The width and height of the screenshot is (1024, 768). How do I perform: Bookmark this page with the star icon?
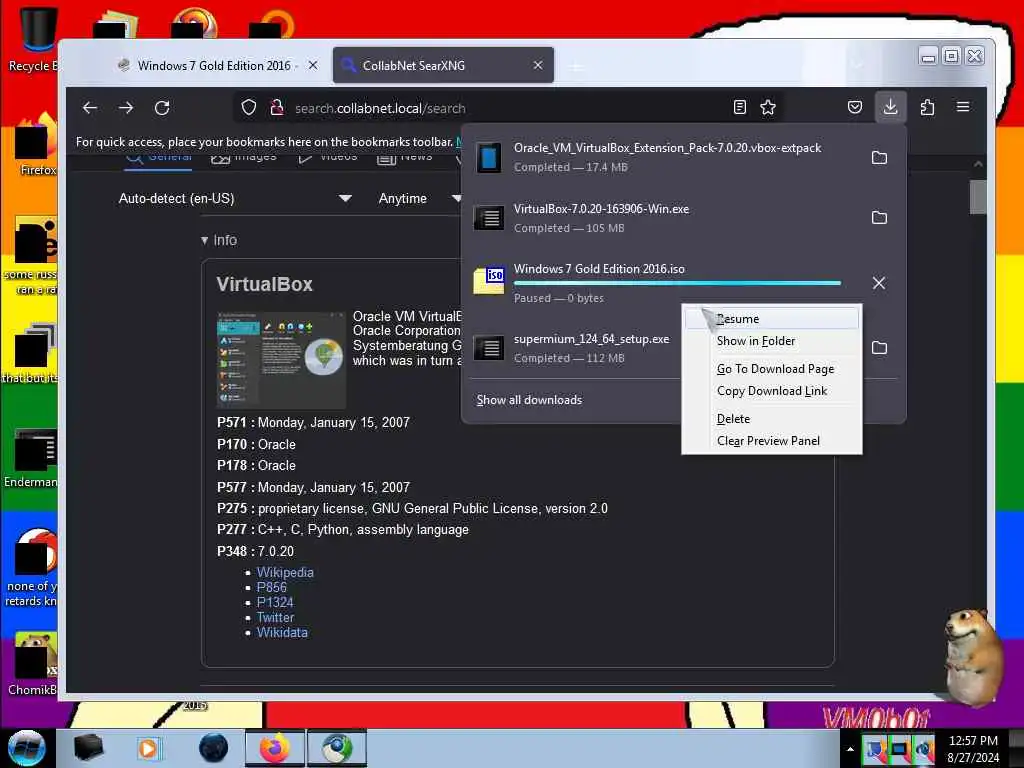[x=768, y=107]
